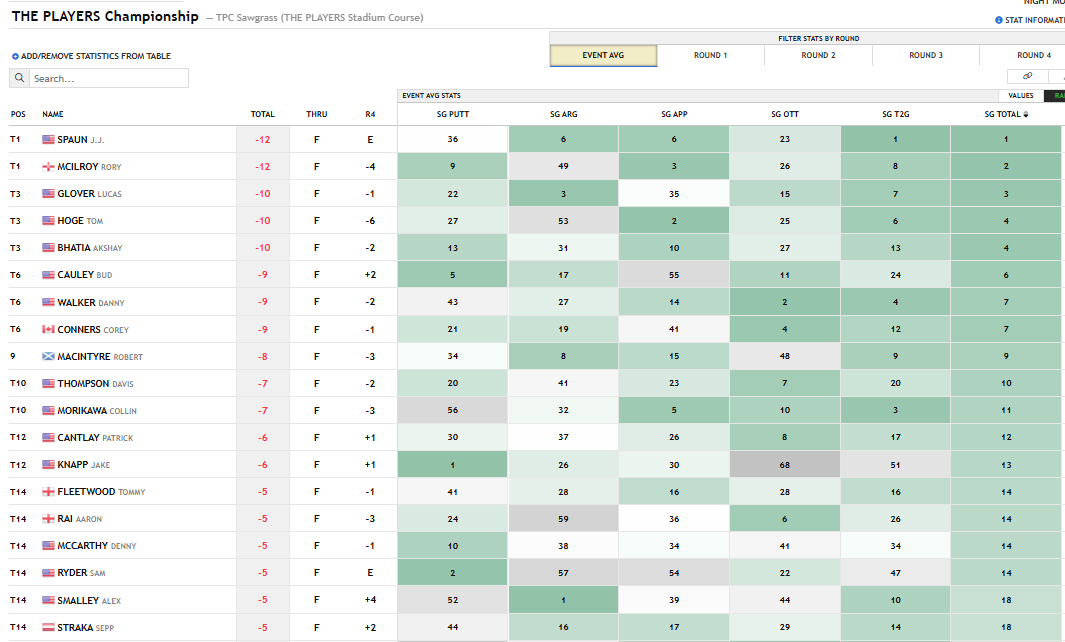
Task: Click the chain link share icon button
Action: (1027, 76)
